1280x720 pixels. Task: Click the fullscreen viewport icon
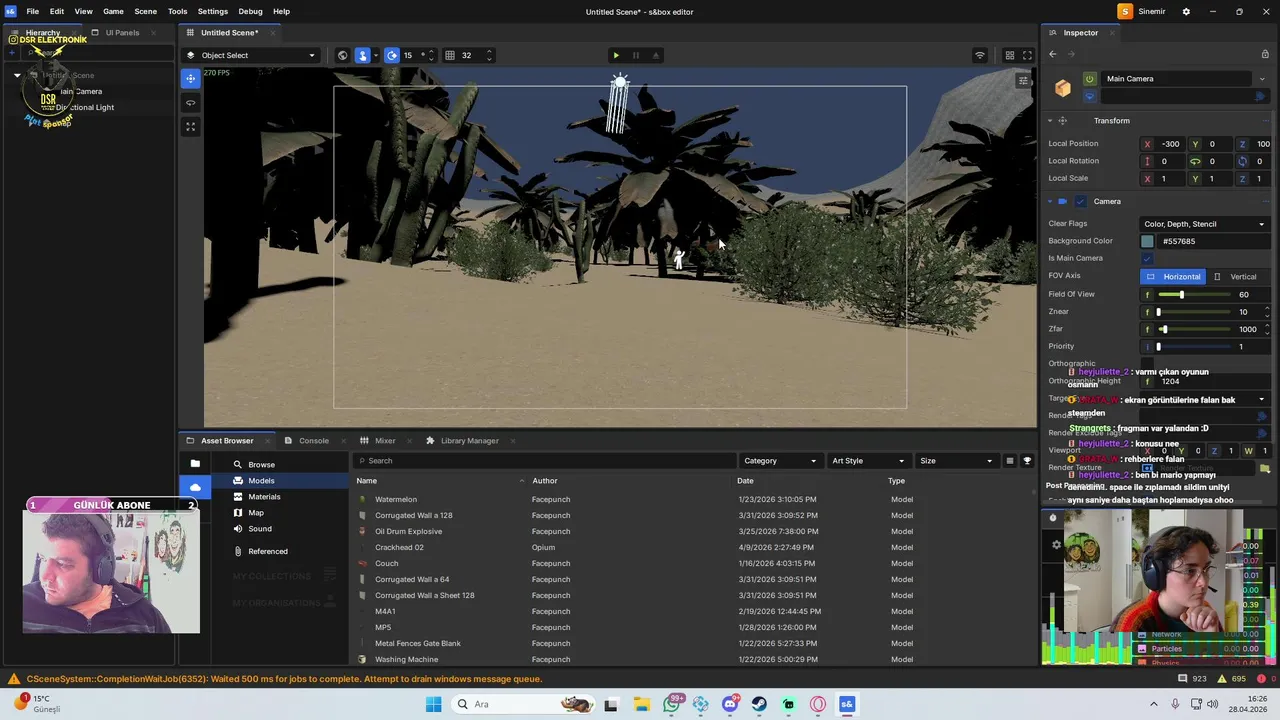pyautogui.click(x=1027, y=55)
